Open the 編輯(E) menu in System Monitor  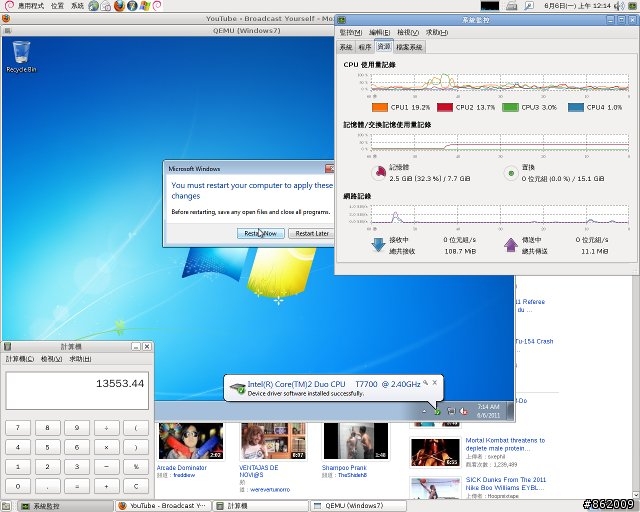pyautogui.click(x=380, y=32)
